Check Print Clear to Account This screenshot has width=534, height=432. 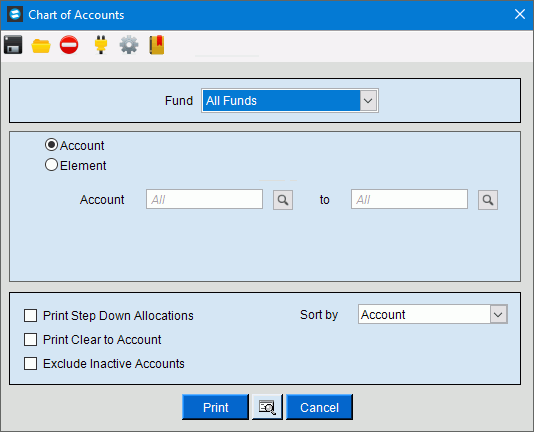(31, 339)
